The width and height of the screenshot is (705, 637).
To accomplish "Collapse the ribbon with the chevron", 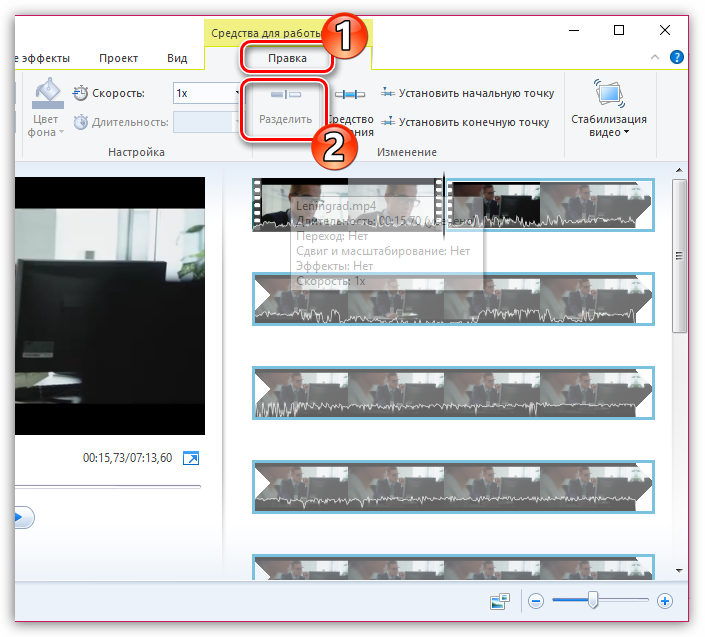I will (x=655, y=57).
